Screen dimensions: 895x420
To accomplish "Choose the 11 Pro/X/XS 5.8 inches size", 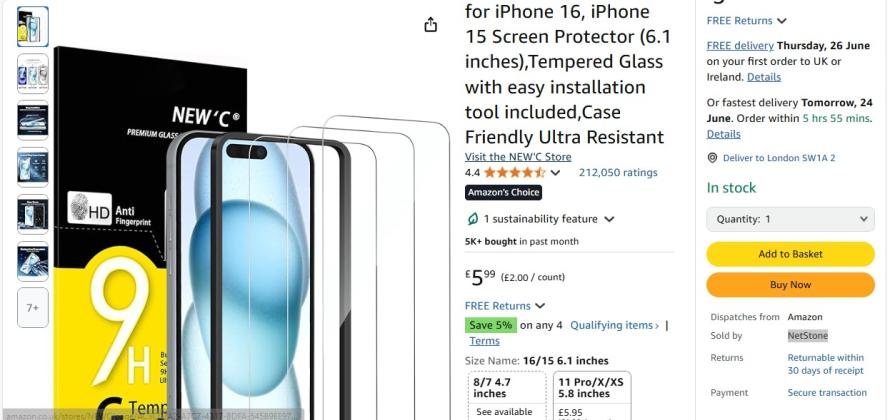I will coord(592,396).
